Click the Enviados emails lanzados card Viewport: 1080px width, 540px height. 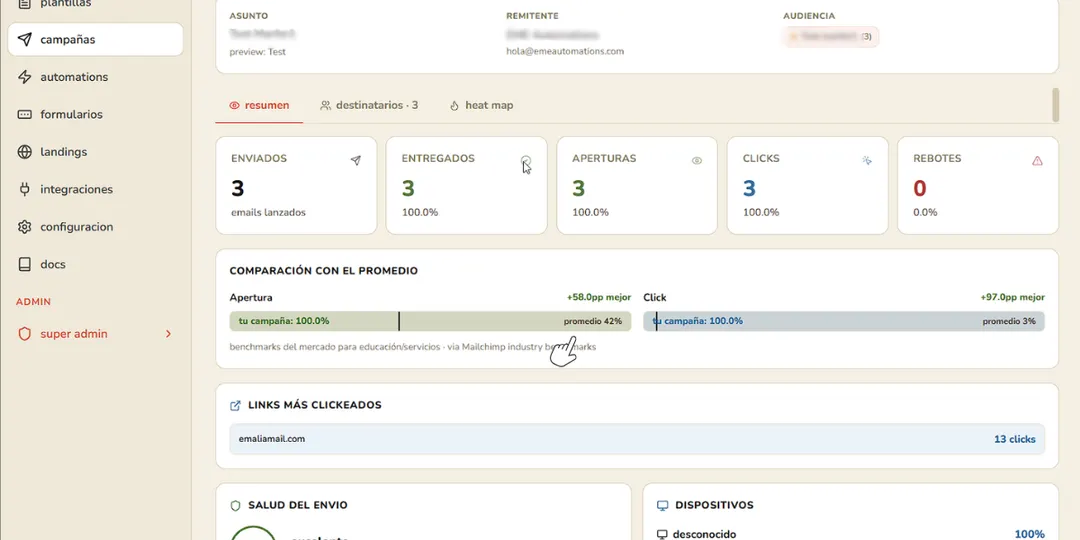296,185
